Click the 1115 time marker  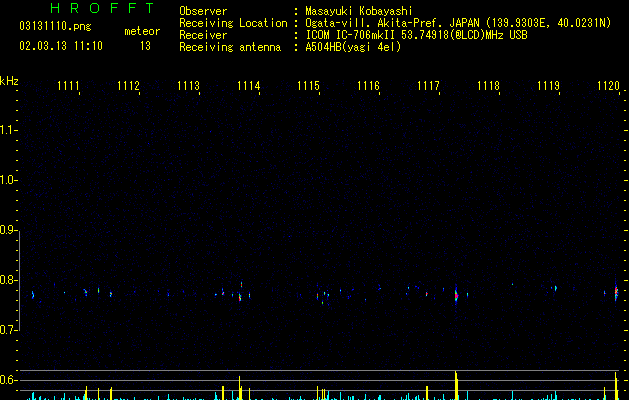[308, 86]
